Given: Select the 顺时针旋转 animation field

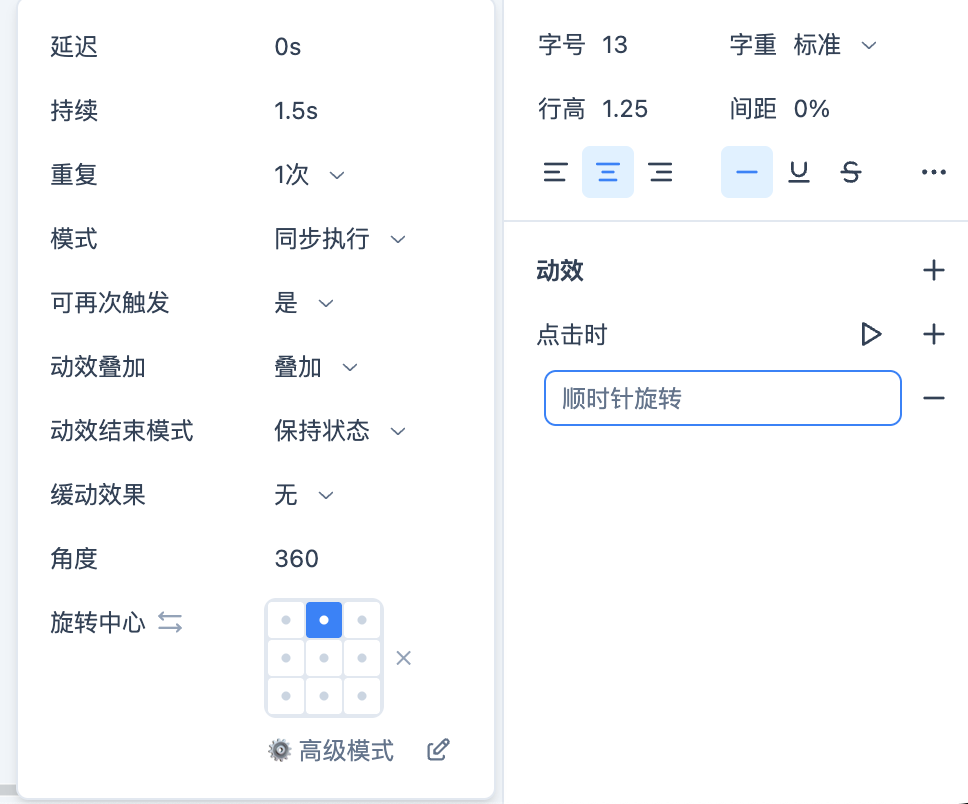Looking at the screenshot, I should click(x=722, y=398).
